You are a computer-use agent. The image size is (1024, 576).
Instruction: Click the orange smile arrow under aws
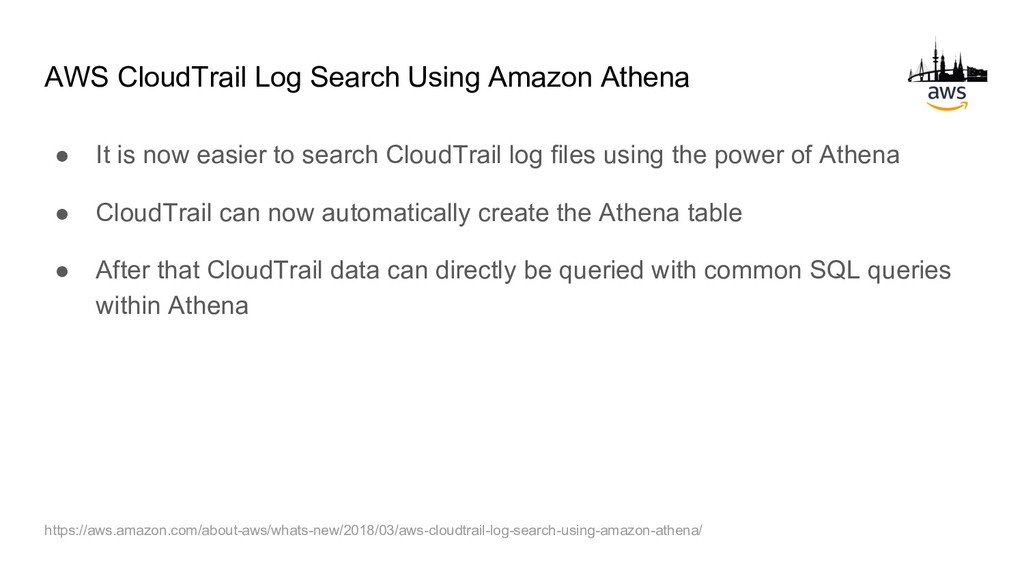click(947, 106)
